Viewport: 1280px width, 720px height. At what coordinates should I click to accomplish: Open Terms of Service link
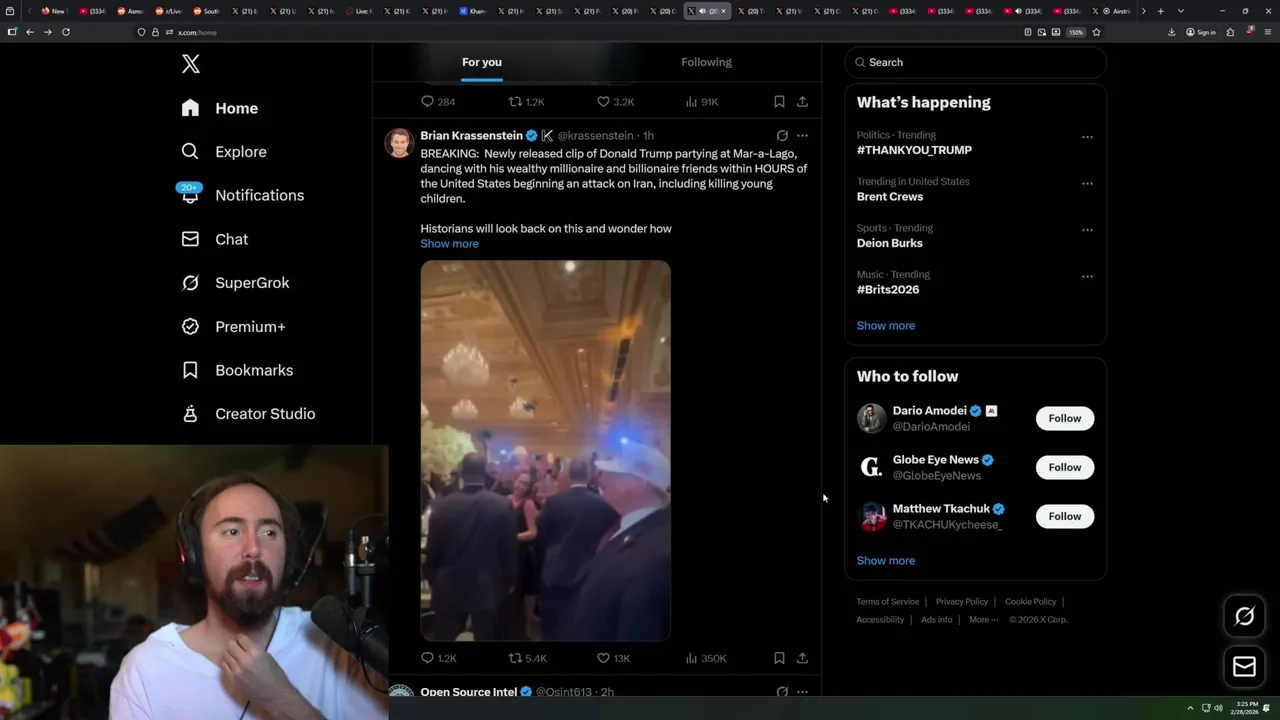coord(887,602)
